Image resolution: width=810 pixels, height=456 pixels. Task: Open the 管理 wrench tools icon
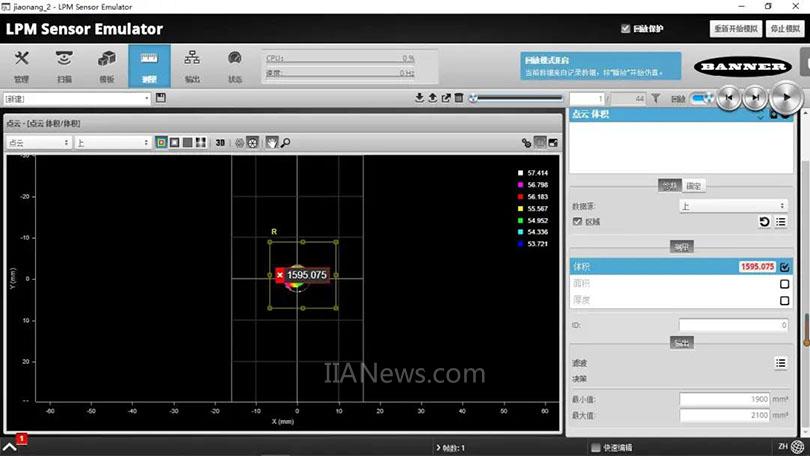coord(21,64)
